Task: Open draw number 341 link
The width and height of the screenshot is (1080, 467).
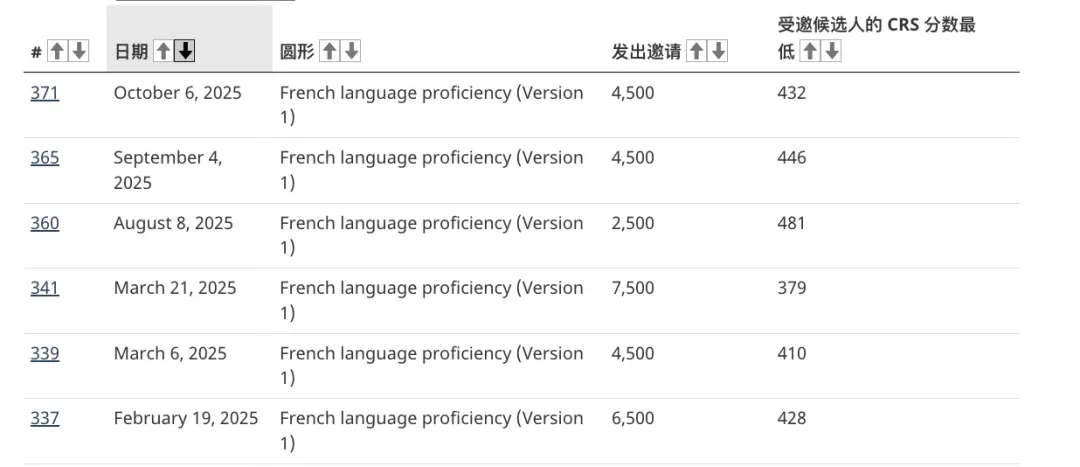Action: pos(44,288)
